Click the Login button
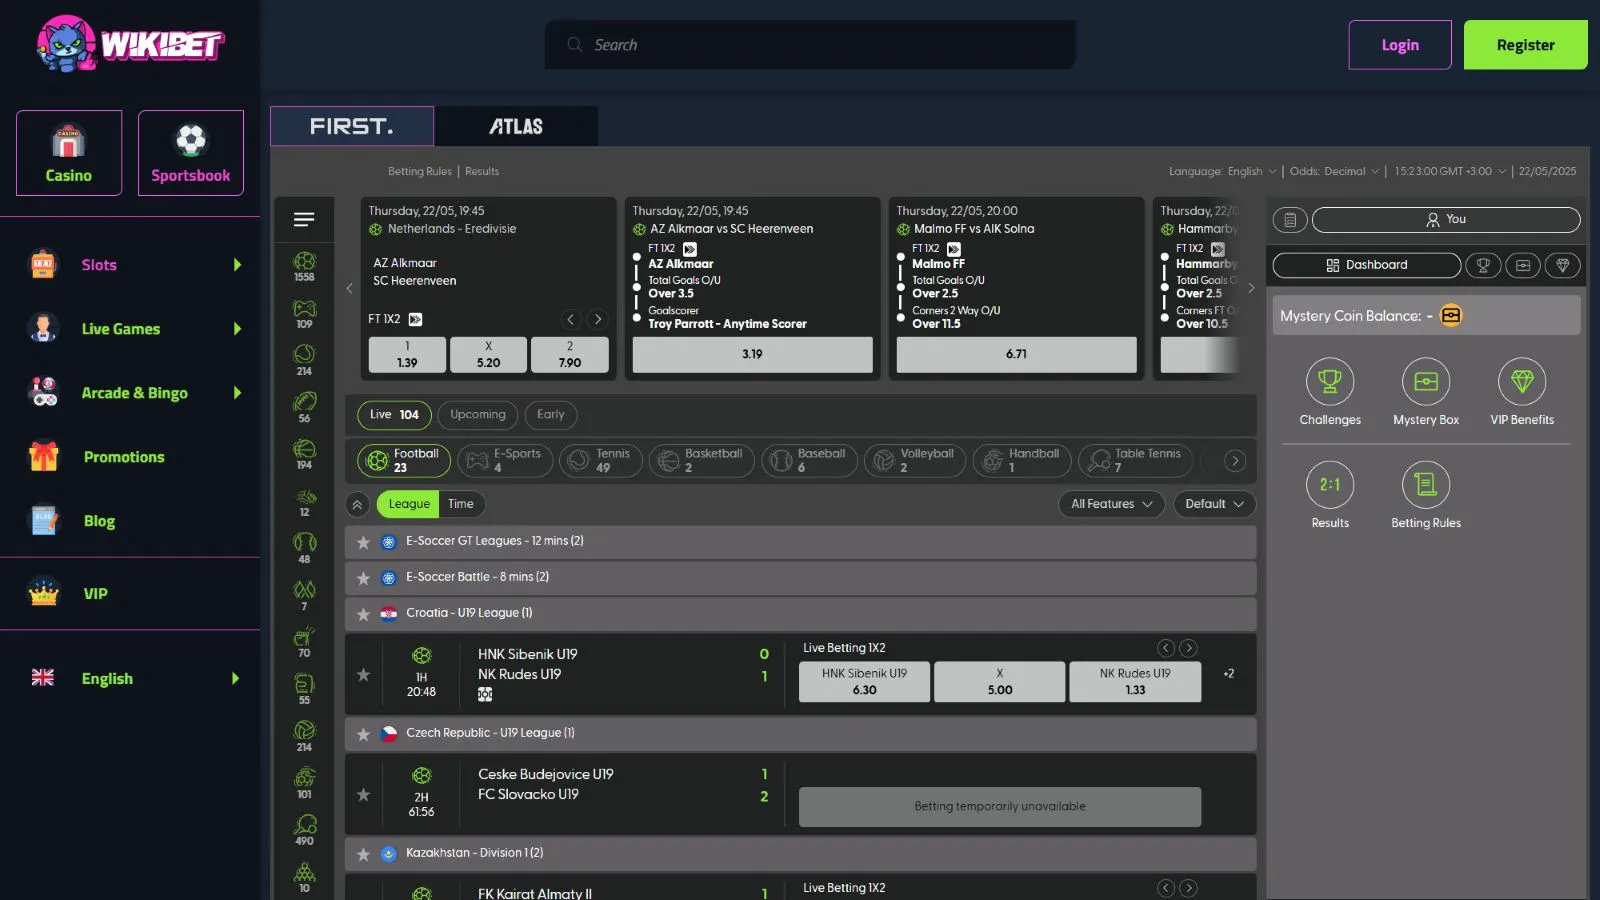This screenshot has height=900, width=1600. [x=1399, y=45]
